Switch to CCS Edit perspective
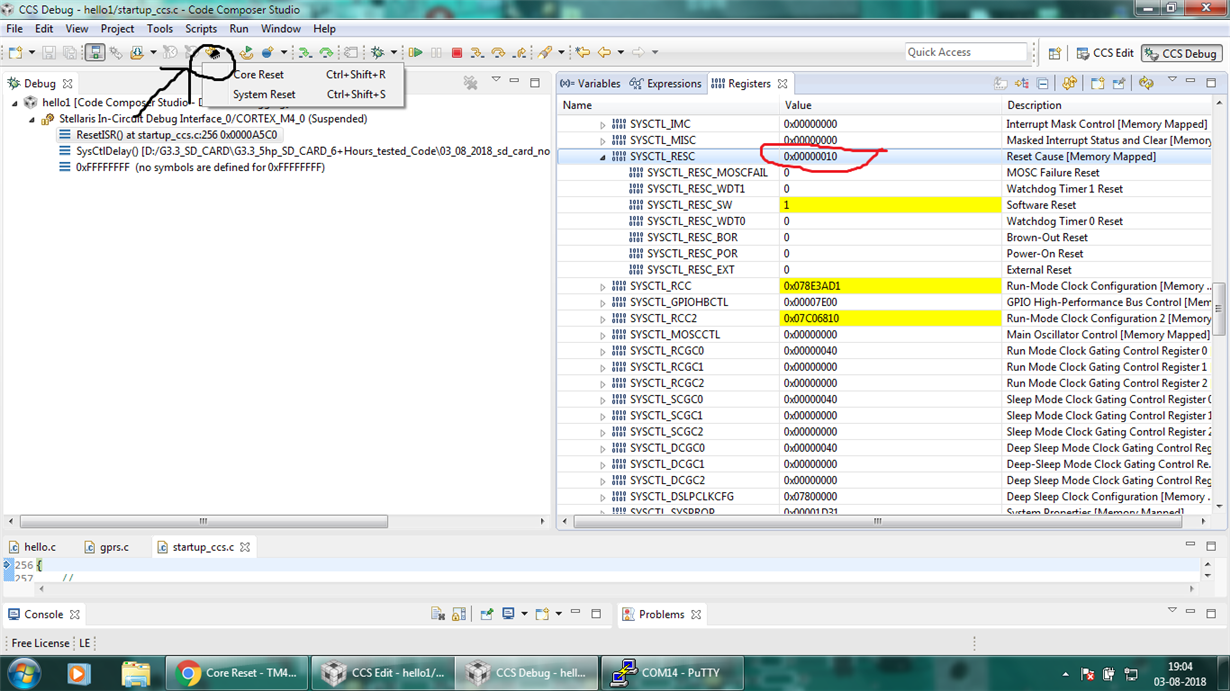This screenshot has height=691, width=1230. 1105,53
